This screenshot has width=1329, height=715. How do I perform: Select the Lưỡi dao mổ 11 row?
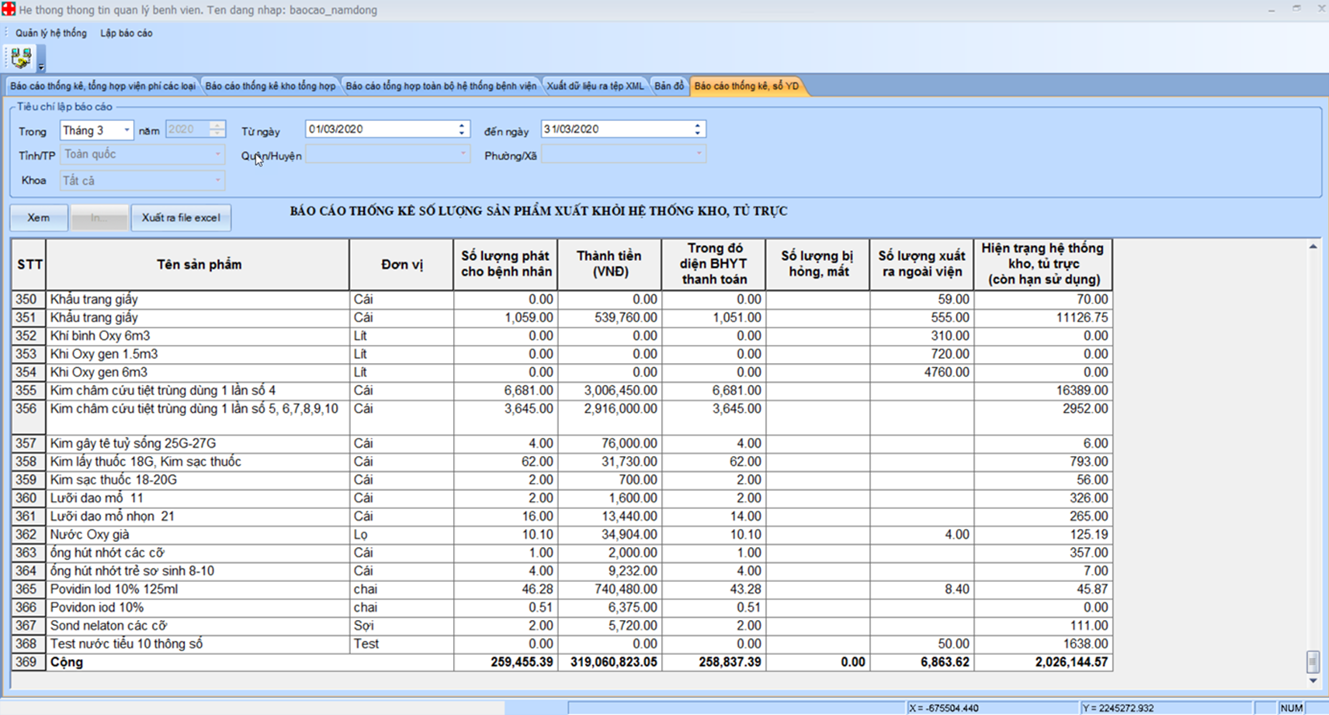click(562, 498)
